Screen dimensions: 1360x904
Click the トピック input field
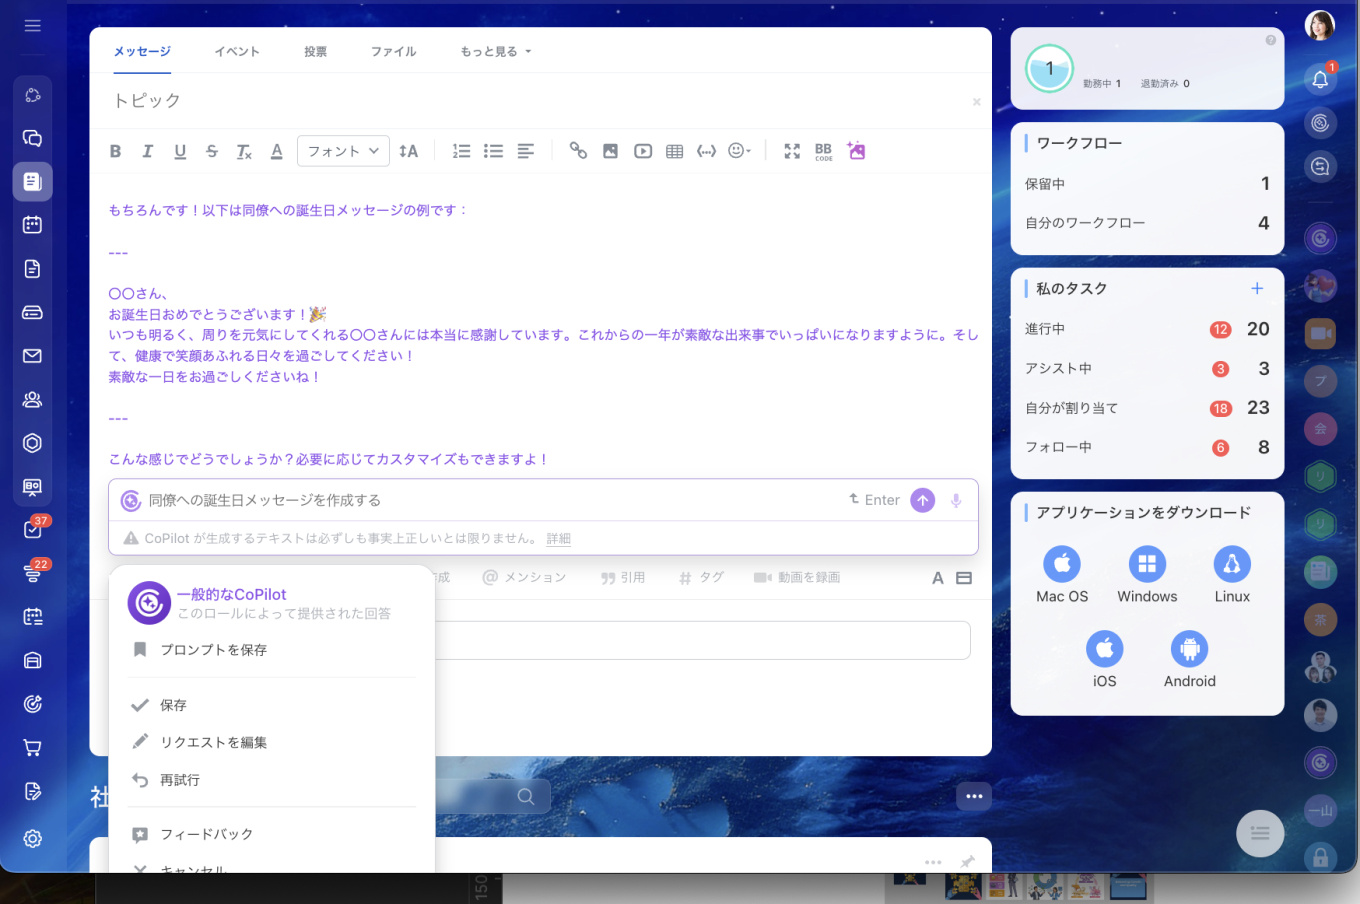400,100
